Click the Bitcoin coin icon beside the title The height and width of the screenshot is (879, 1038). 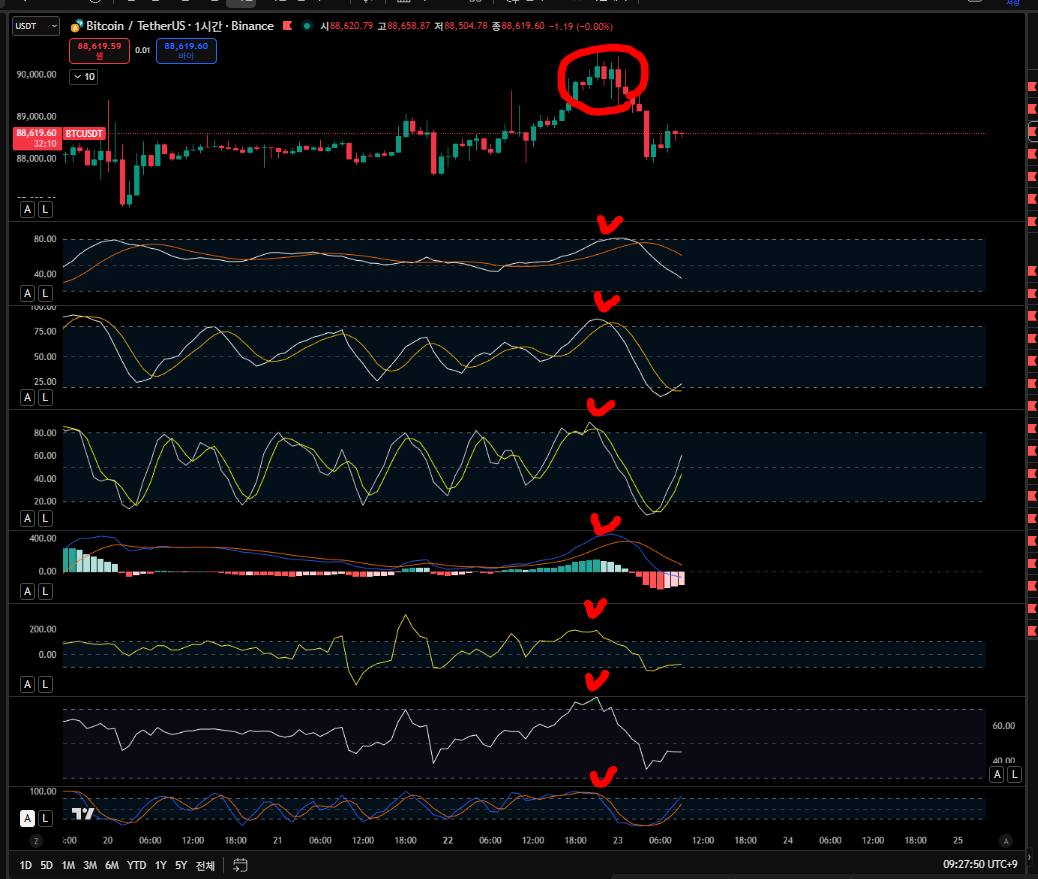[x=77, y=26]
